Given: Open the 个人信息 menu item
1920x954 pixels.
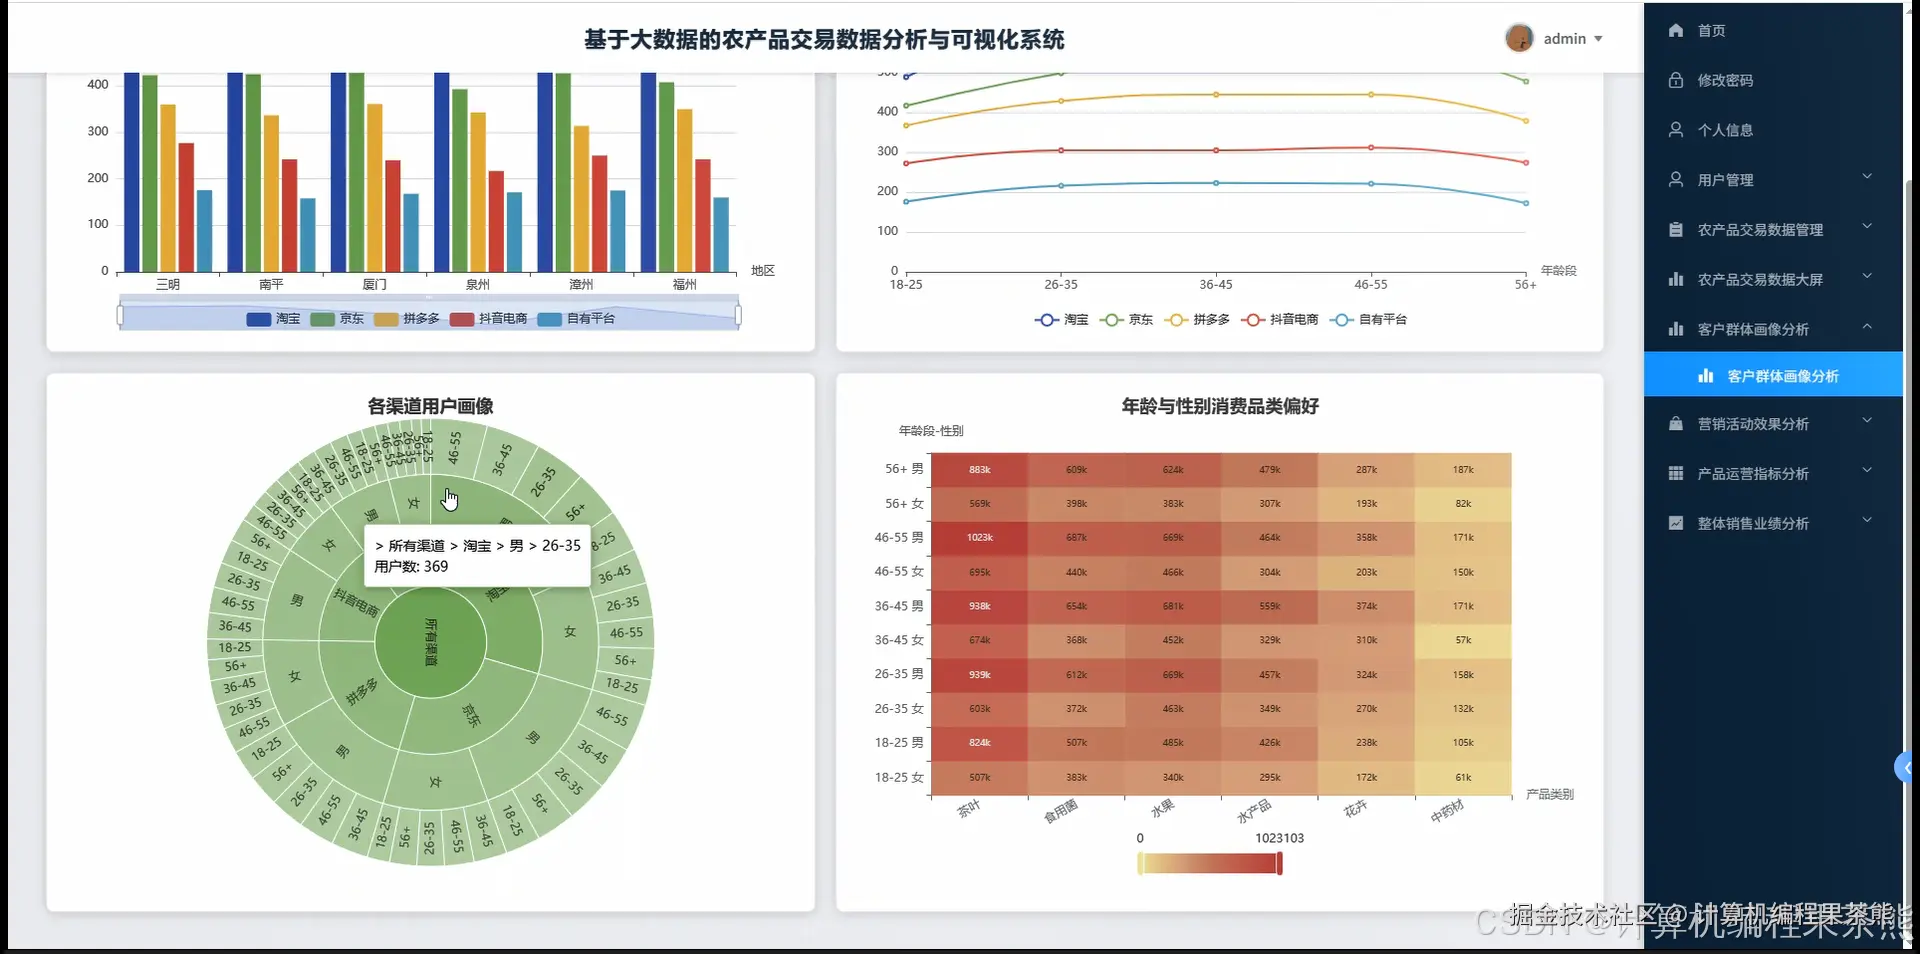Looking at the screenshot, I should point(1773,130).
